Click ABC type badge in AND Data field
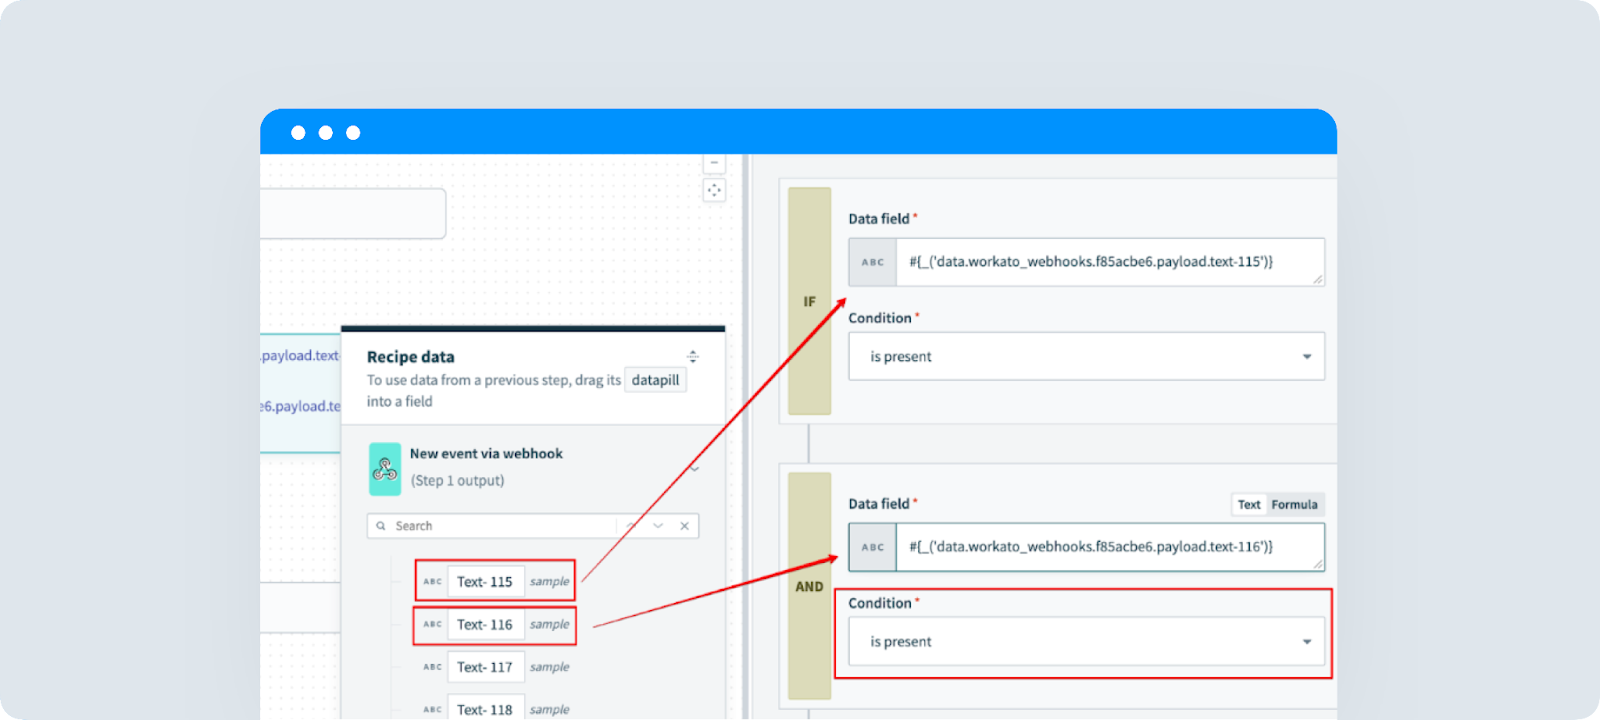 click(873, 547)
